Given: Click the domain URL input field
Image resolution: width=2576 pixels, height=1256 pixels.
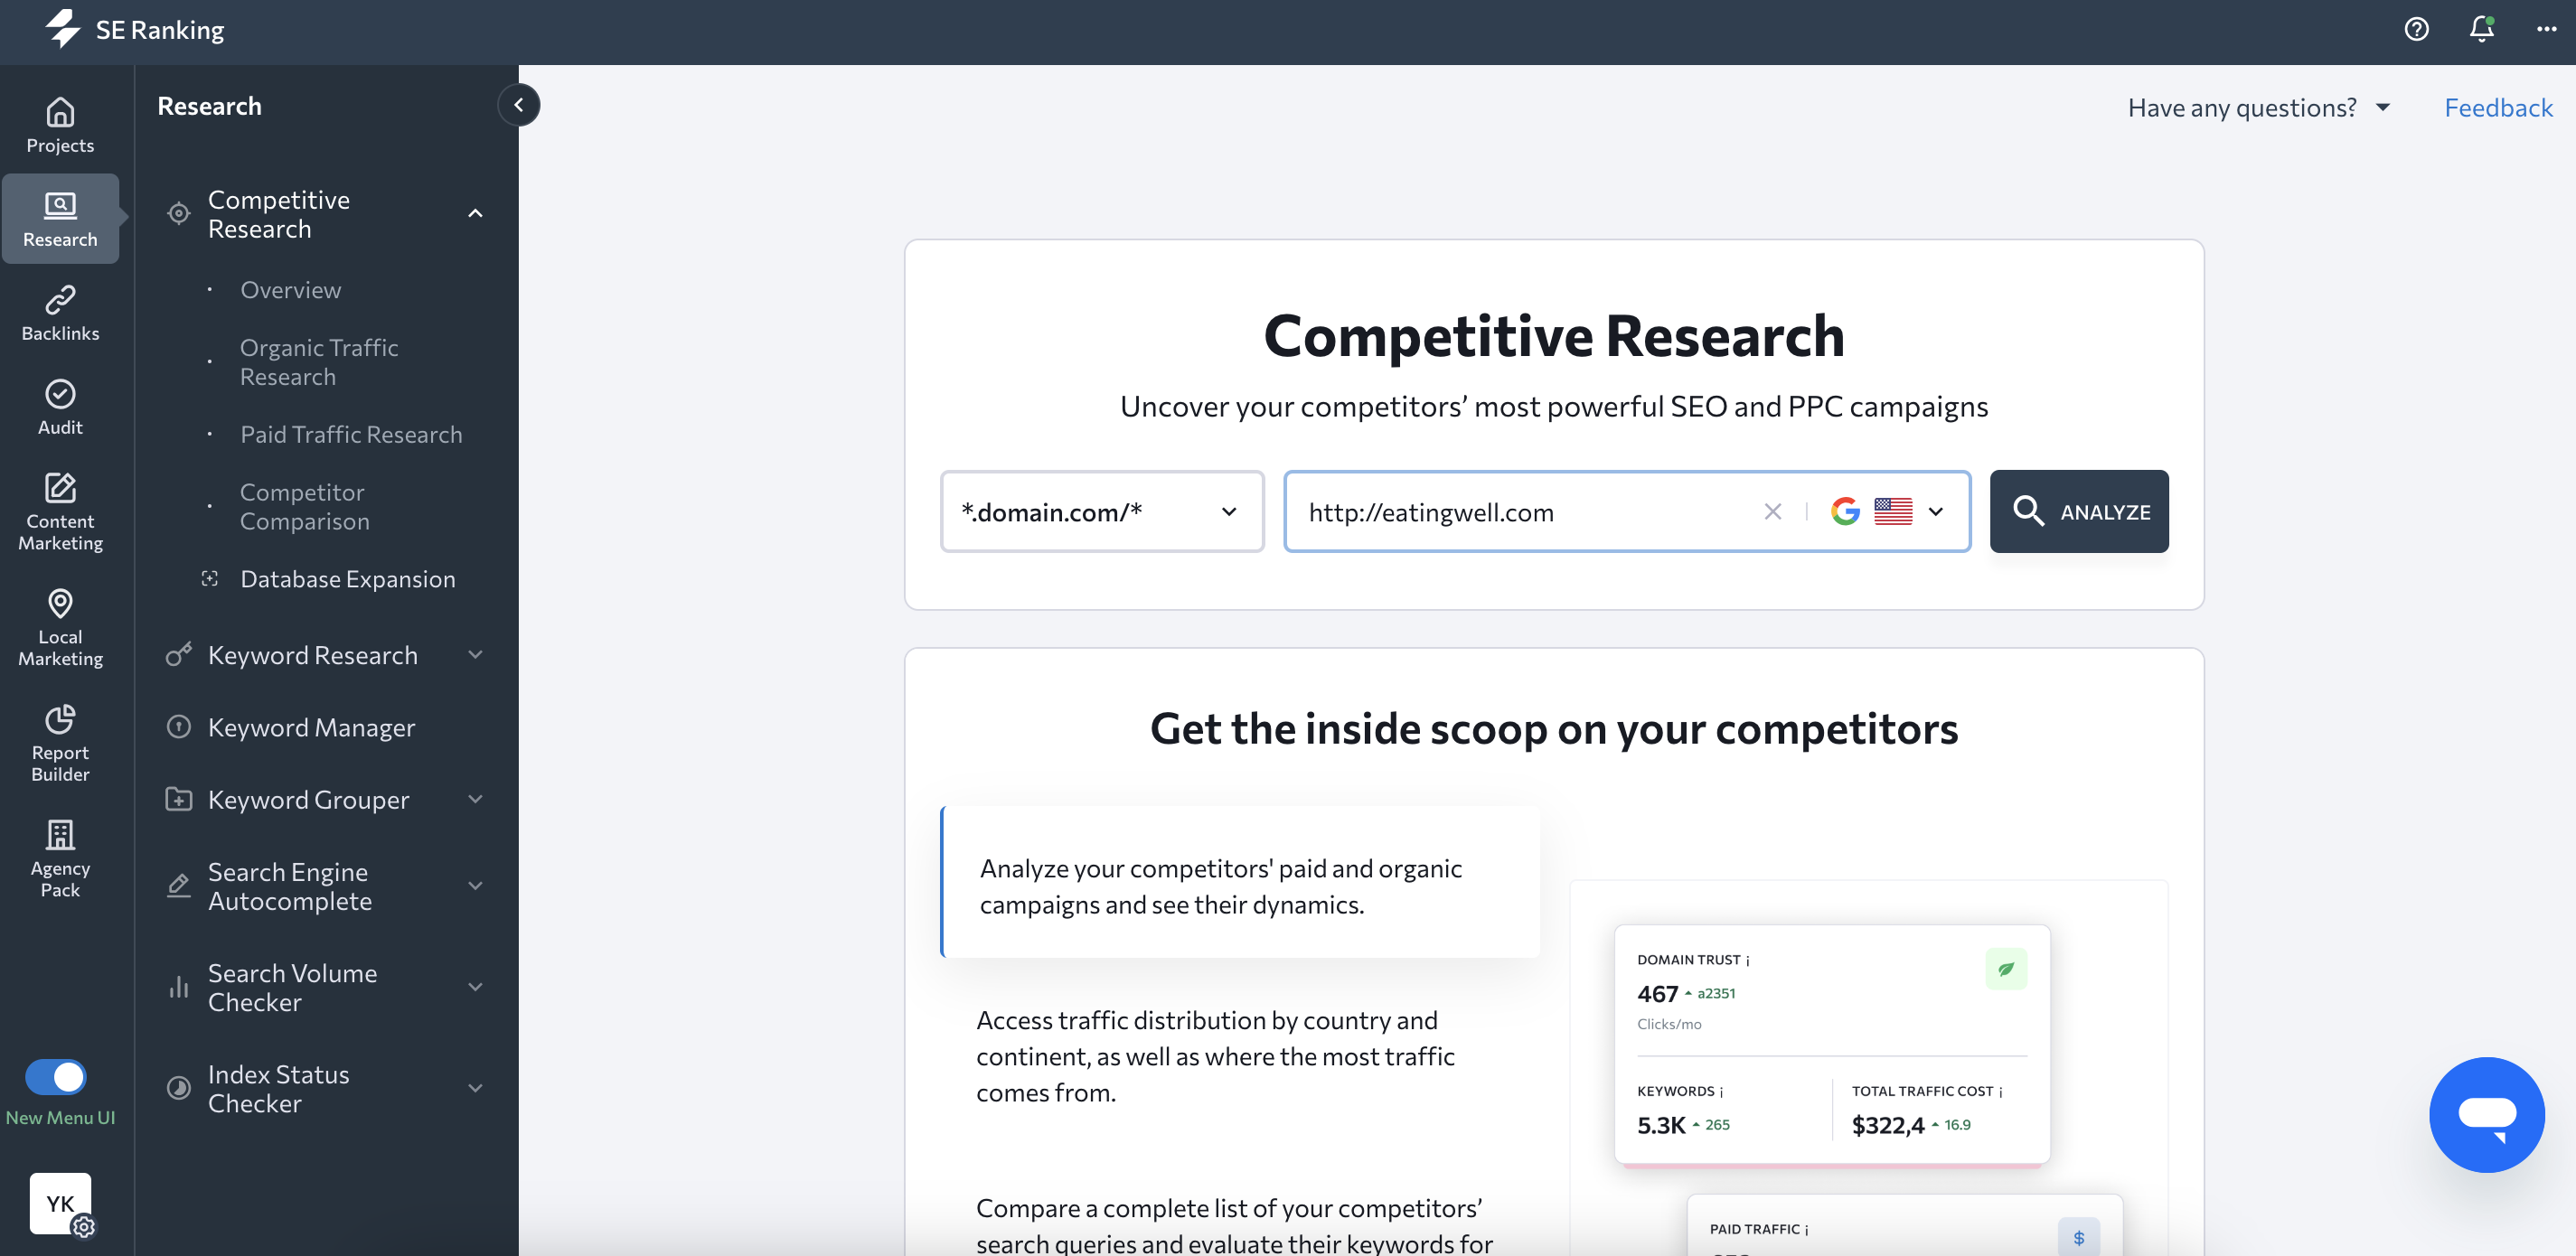Looking at the screenshot, I should click(1525, 512).
